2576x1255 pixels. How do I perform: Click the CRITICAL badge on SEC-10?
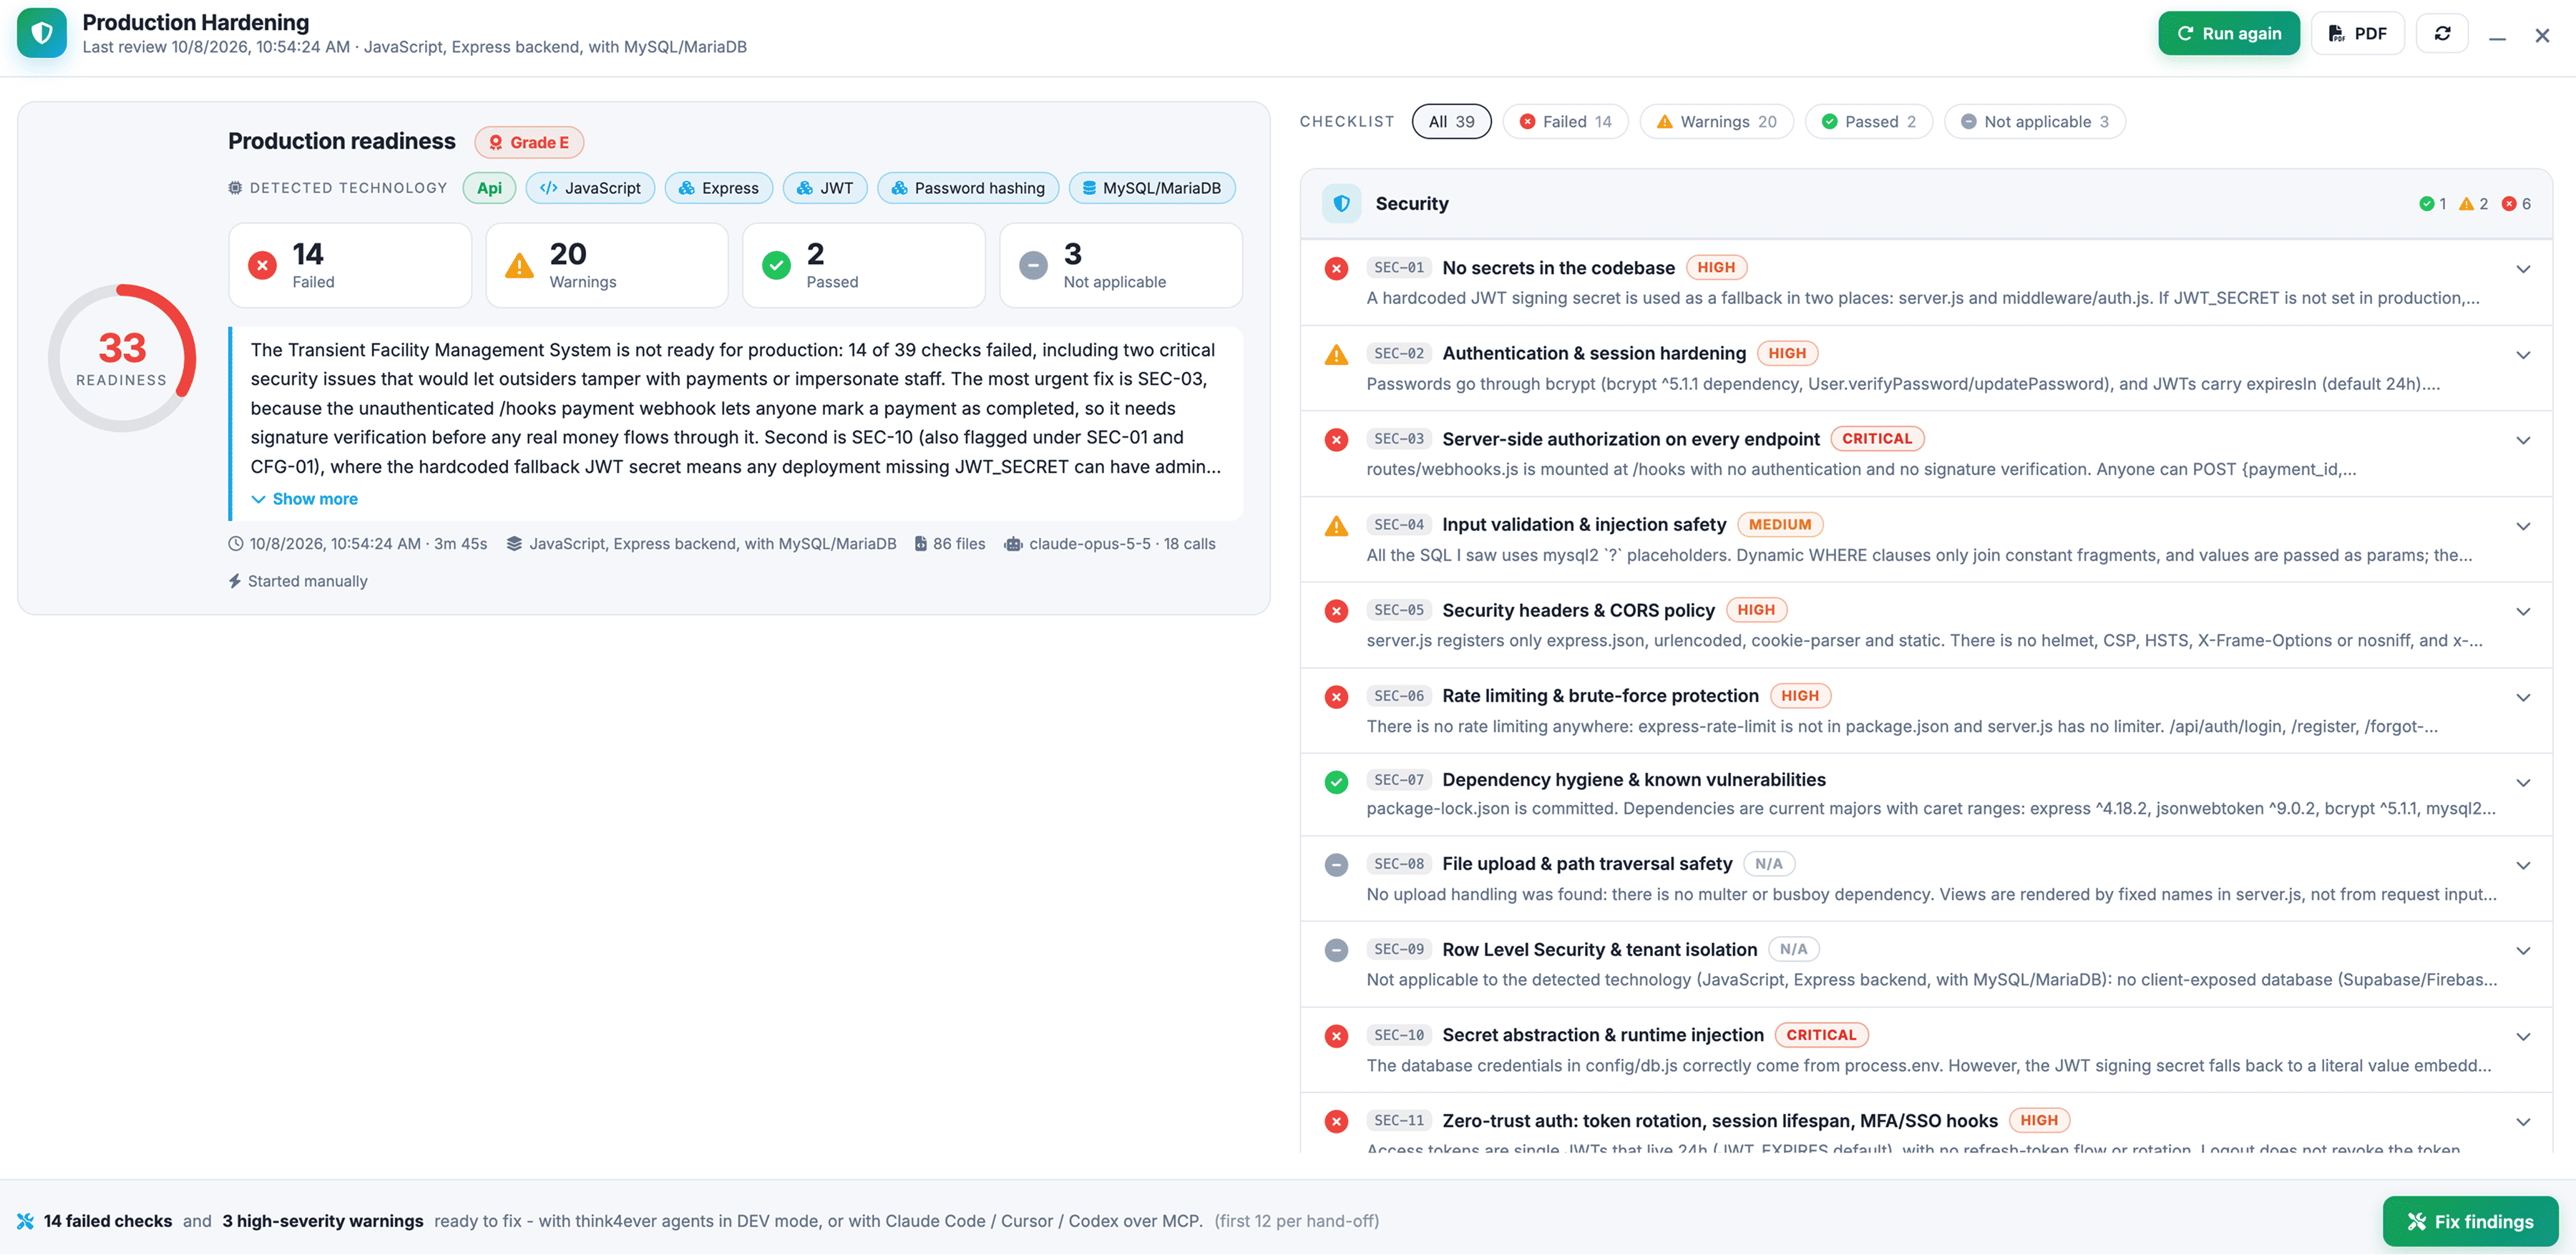coord(1821,1035)
